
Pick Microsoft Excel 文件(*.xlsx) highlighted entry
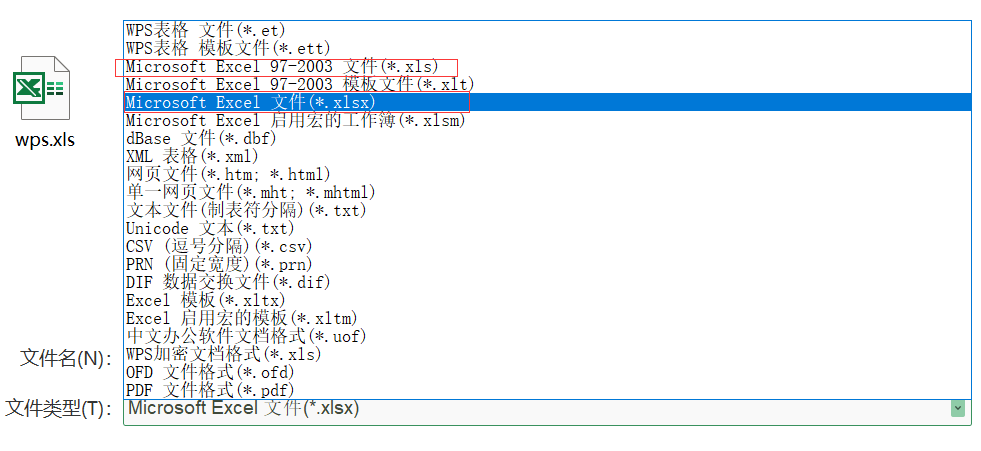pyautogui.click(x=547, y=102)
